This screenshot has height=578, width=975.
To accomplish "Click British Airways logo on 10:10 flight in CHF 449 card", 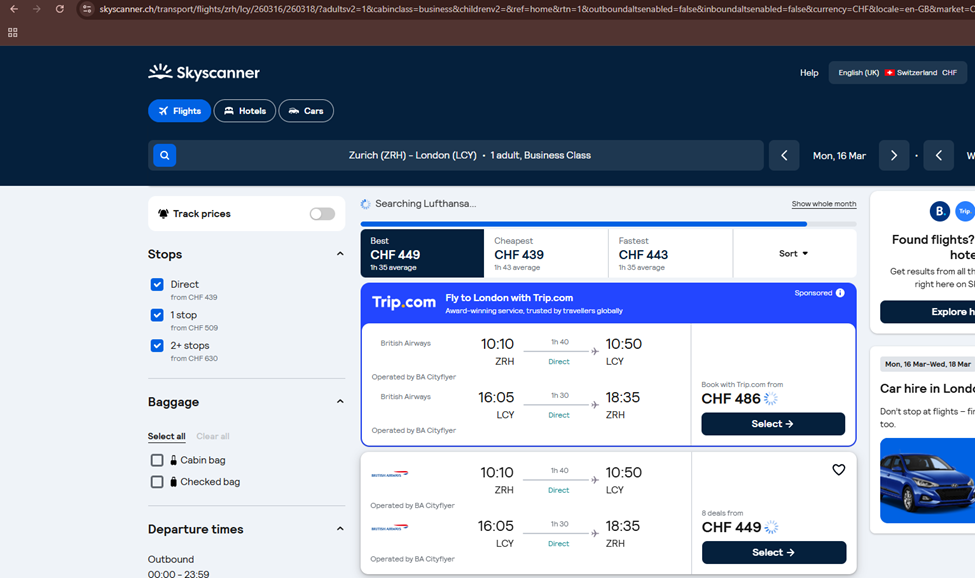I will [x=390, y=474].
